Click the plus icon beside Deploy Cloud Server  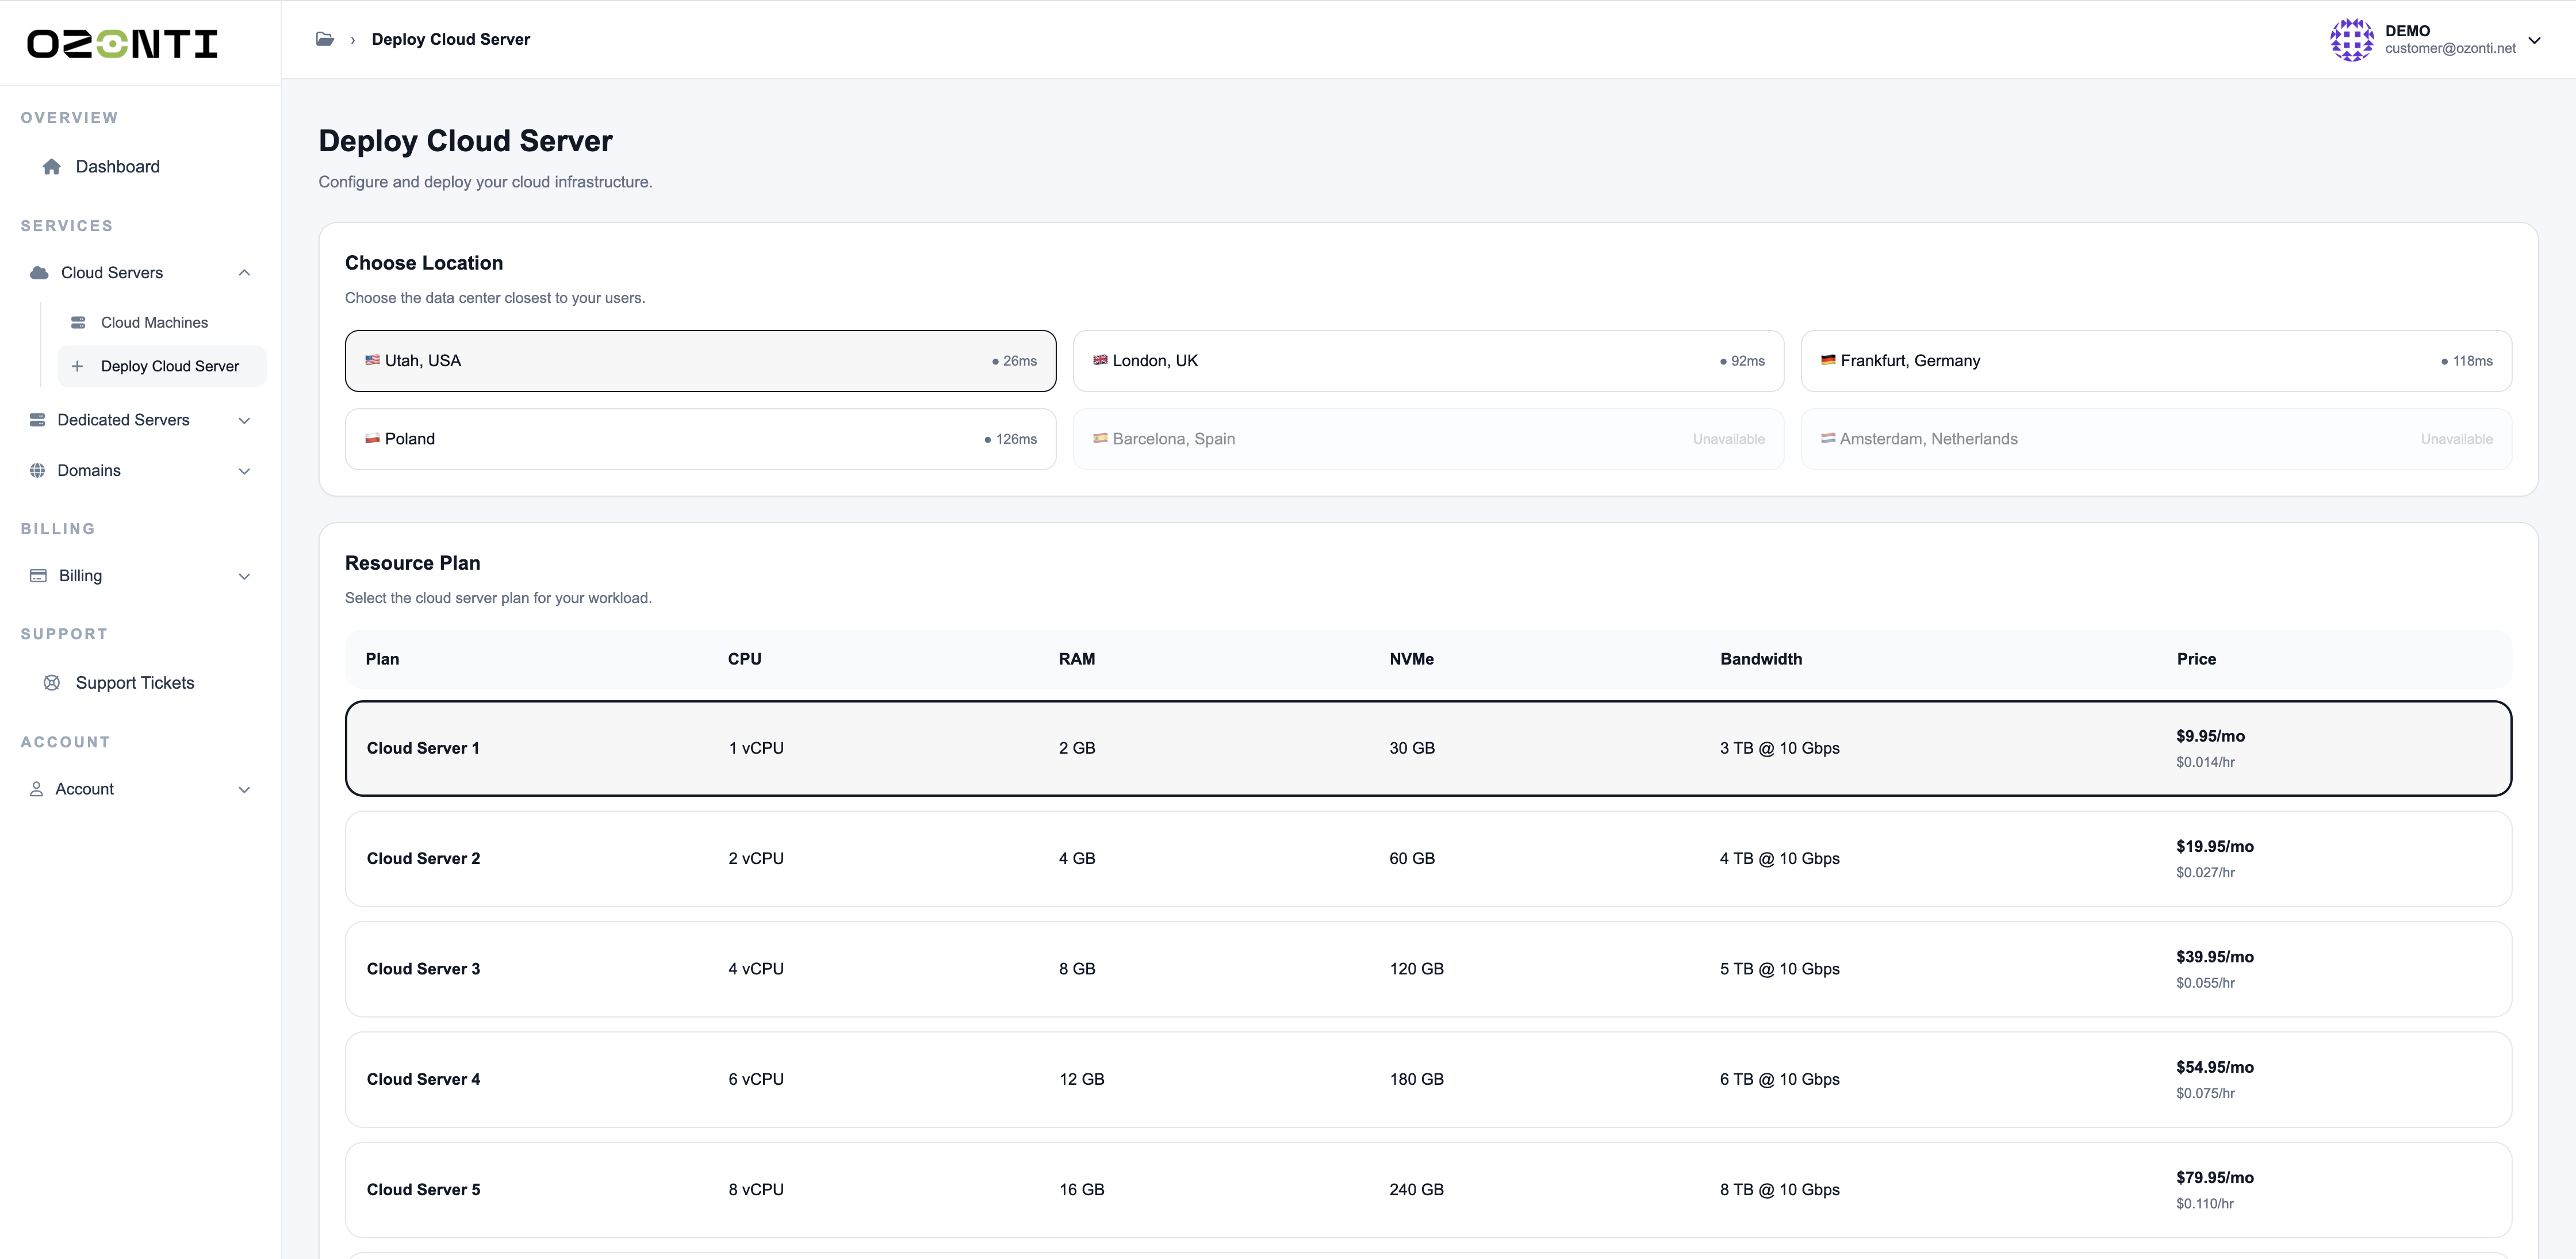pyautogui.click(x=77, y=366)
